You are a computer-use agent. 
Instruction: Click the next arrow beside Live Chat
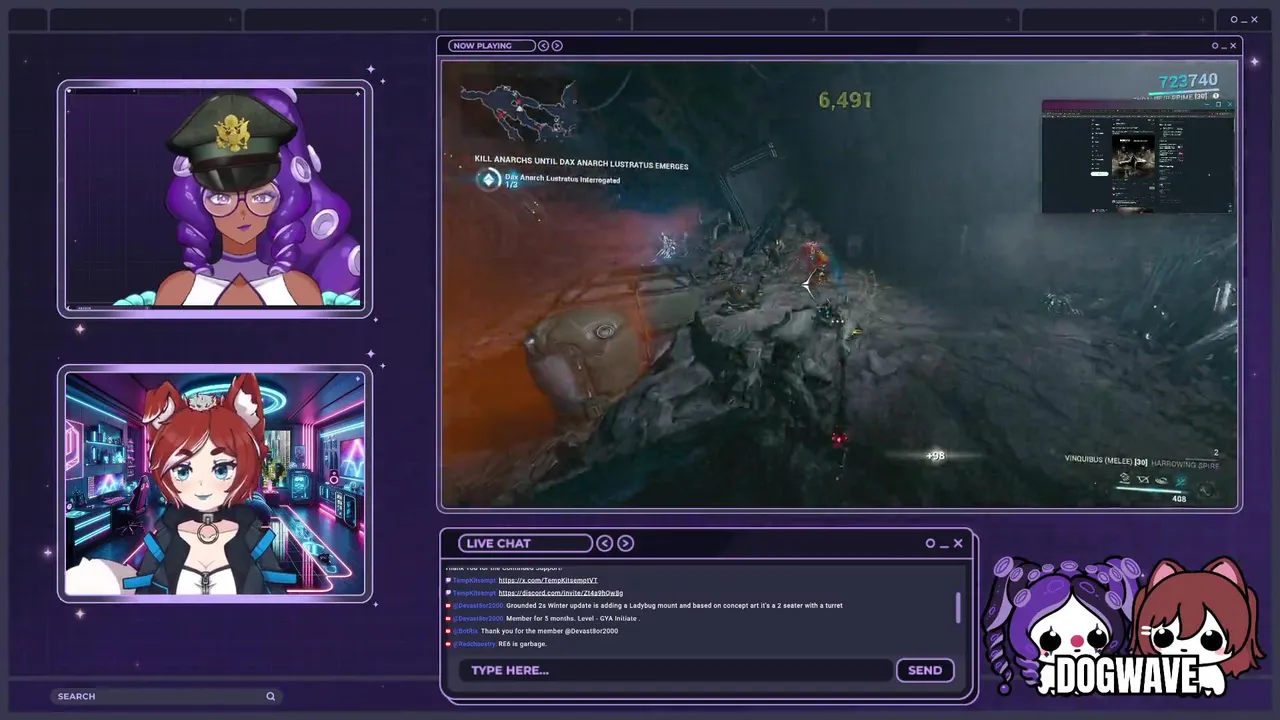[625, 543]
